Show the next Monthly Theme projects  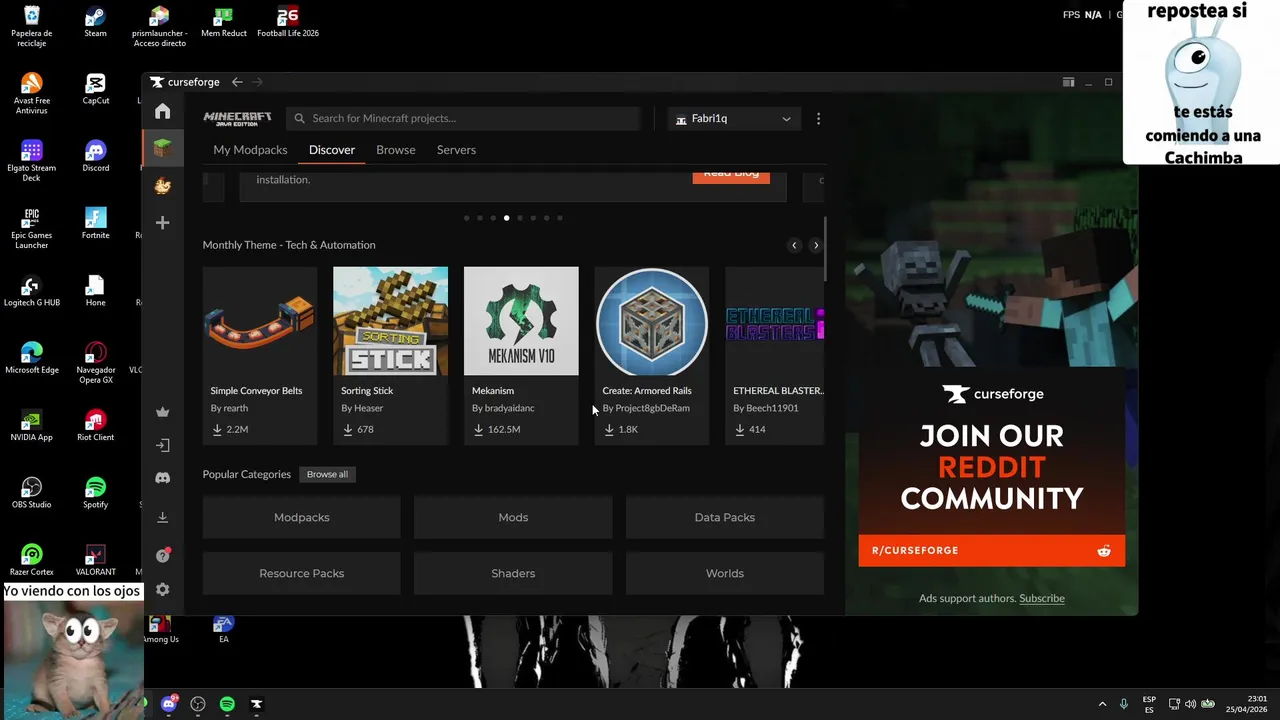click(816, 245)
